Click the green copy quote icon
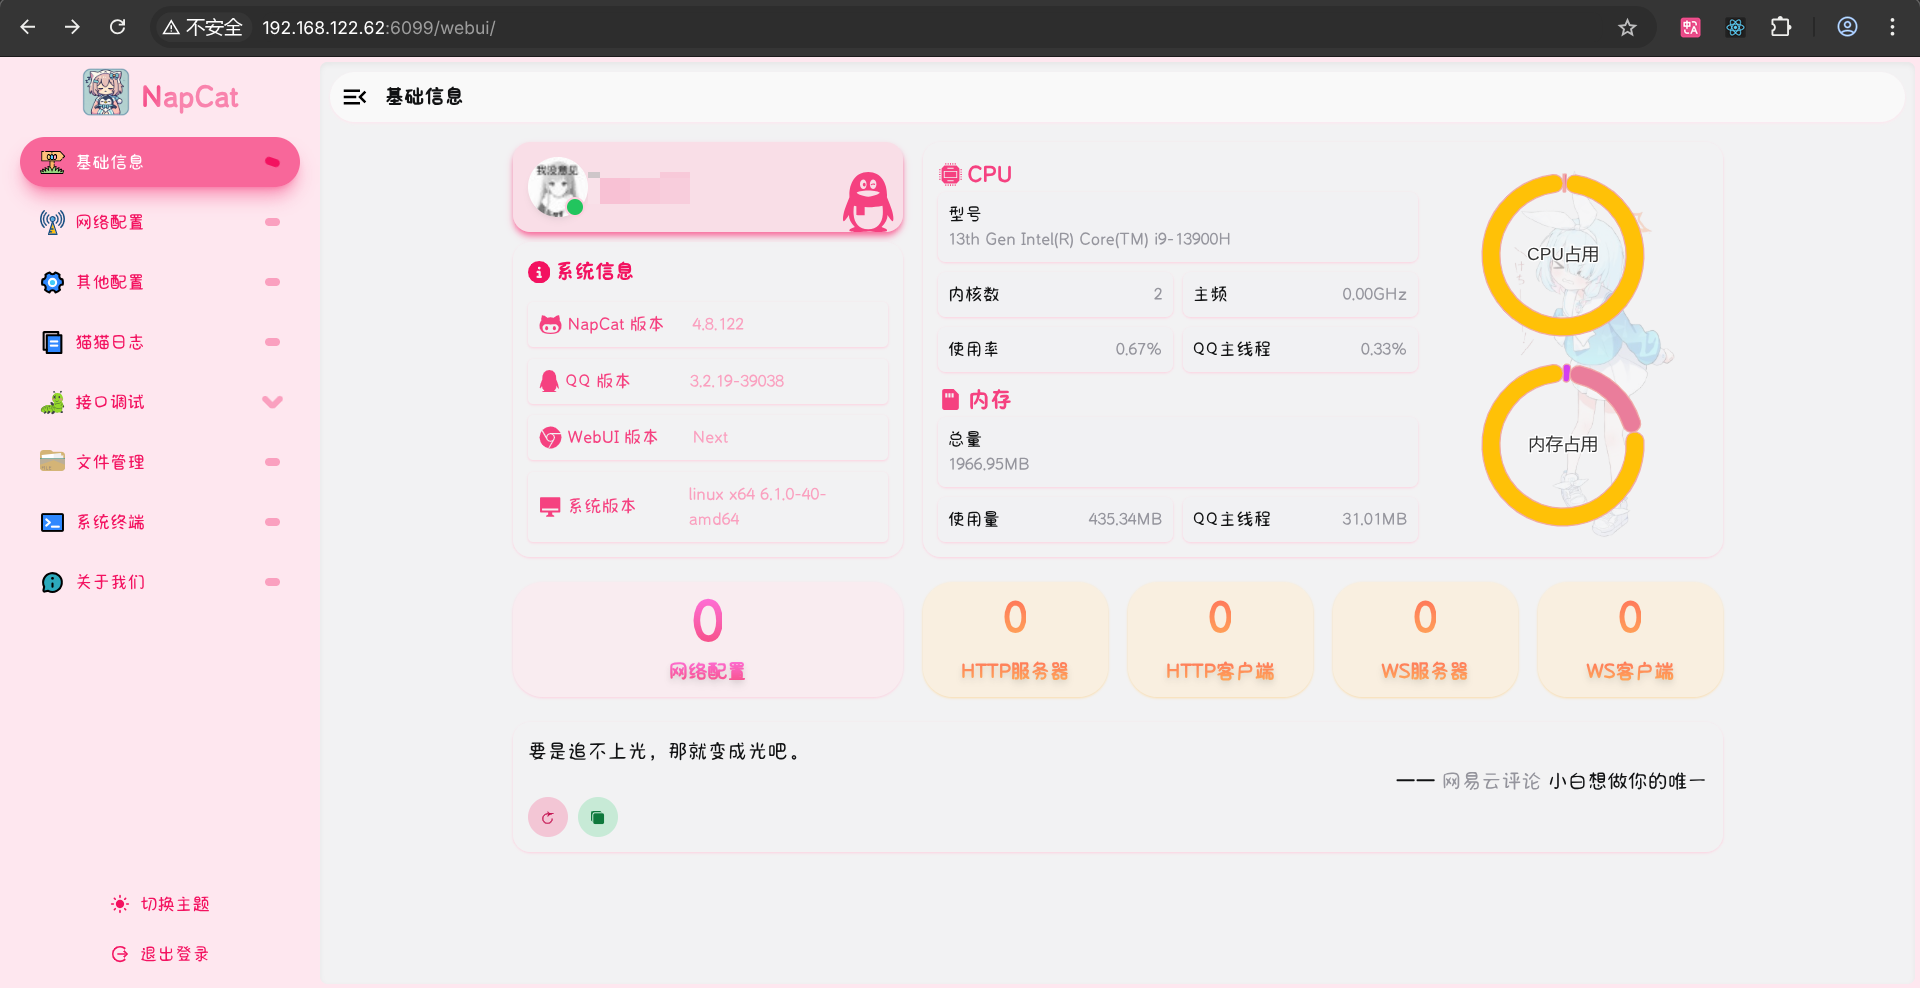1920x988 pixels. tap(597, 817)
